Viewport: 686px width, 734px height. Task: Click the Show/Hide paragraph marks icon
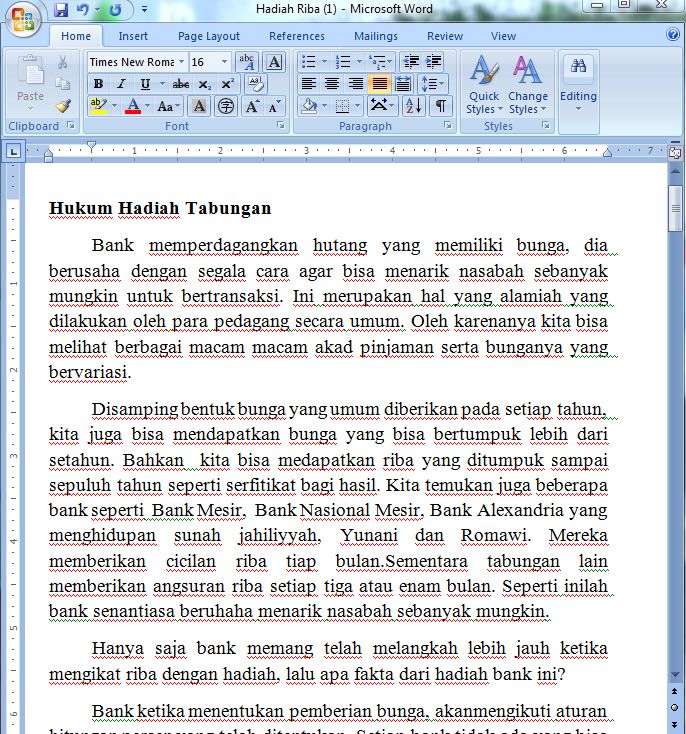click(441, 106)
